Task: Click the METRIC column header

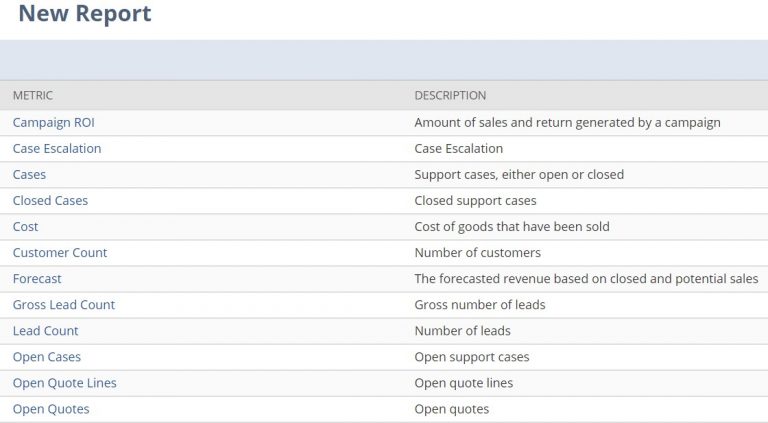Action: [32, 96]
